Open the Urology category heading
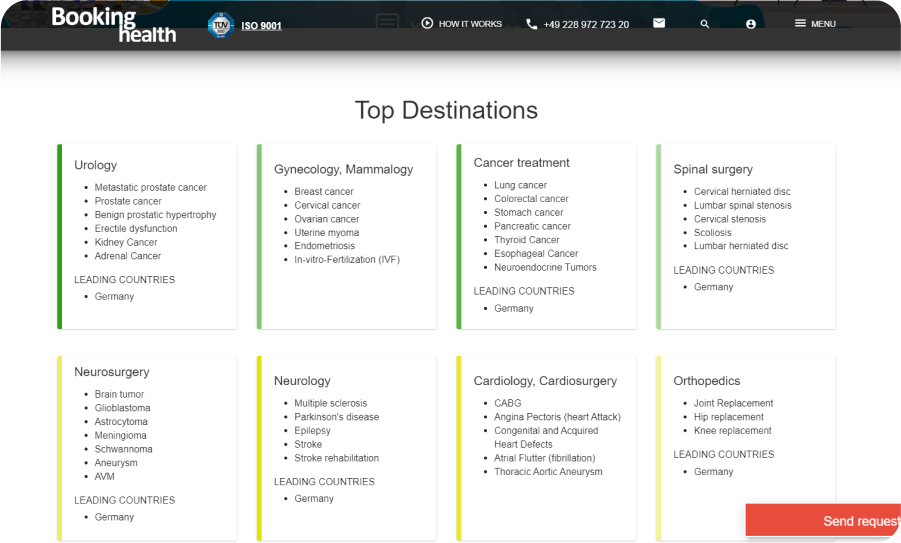Viewport: 901px width, 543px height. point(95,165)
